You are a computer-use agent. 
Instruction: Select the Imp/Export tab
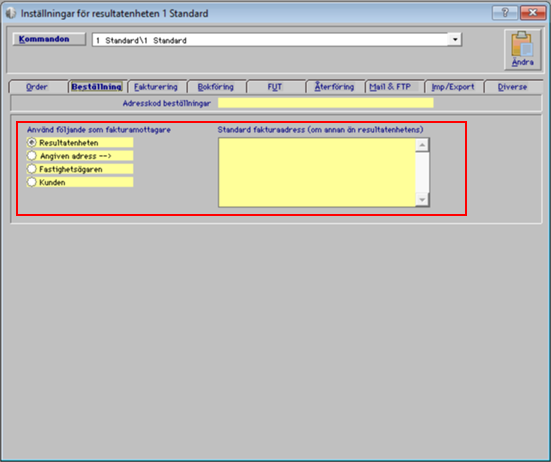tap(453, 87)
